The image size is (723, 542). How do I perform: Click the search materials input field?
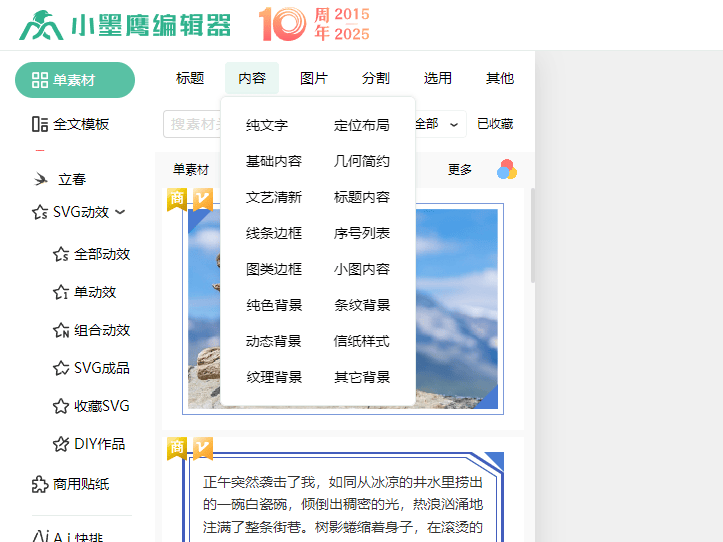195,124
